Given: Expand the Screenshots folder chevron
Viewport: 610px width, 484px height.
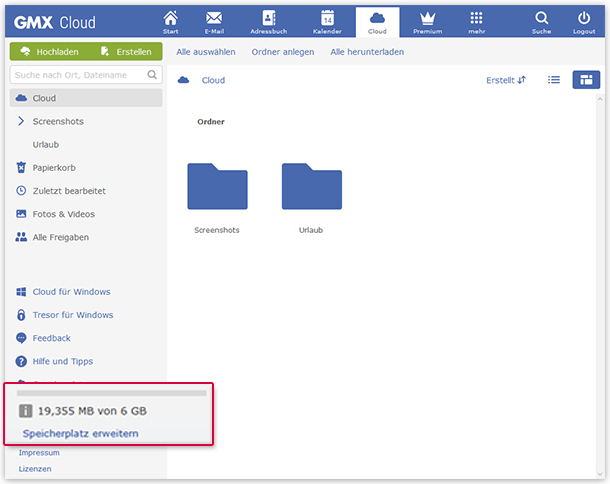Looking at the screenshot, I should (x=21, y=121).
